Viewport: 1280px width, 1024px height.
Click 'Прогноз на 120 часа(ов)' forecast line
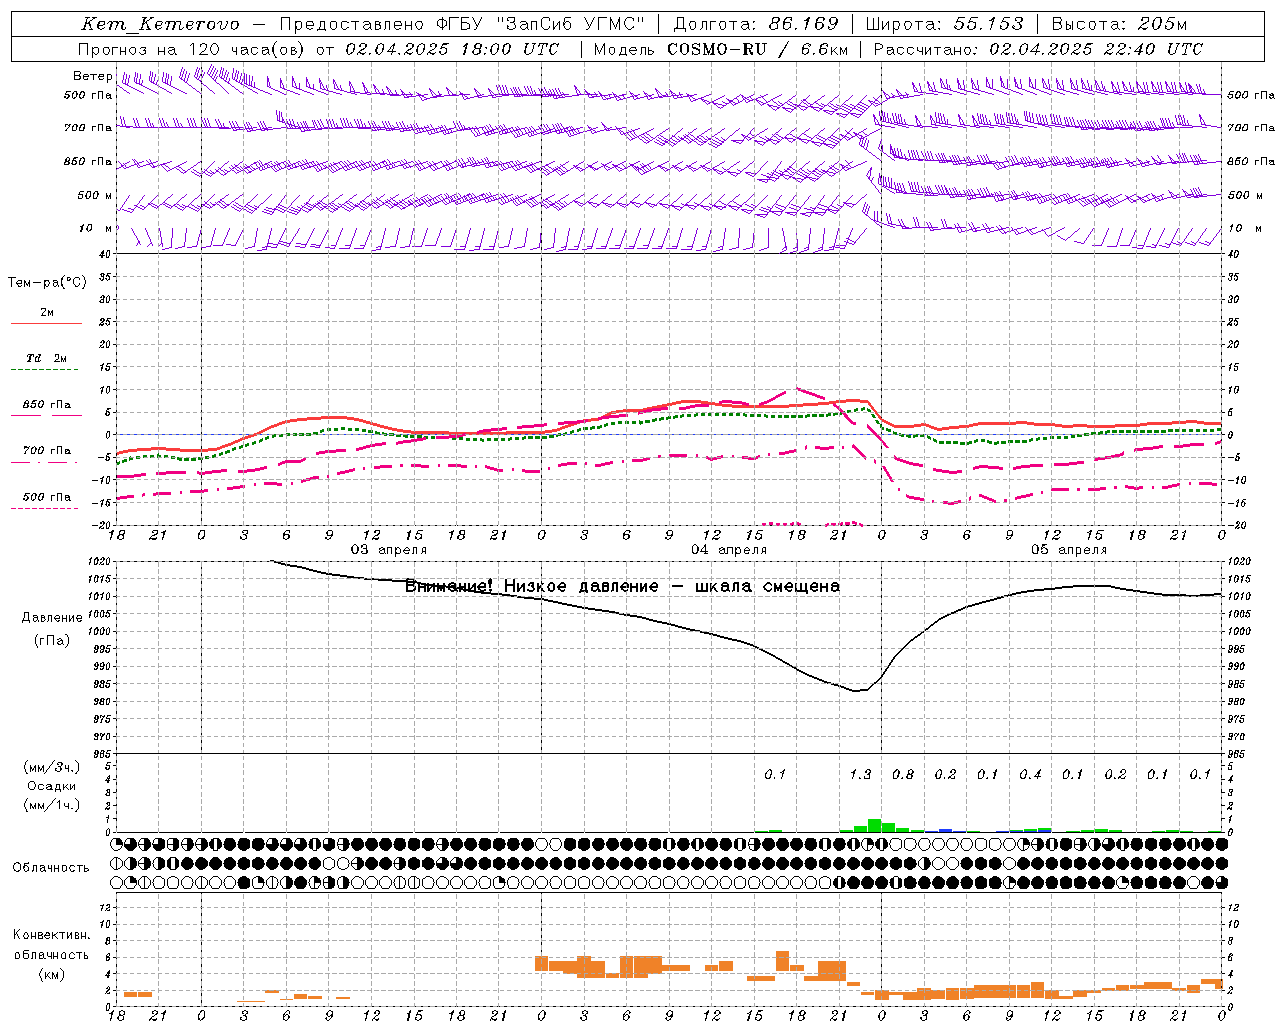coord(191,49)
